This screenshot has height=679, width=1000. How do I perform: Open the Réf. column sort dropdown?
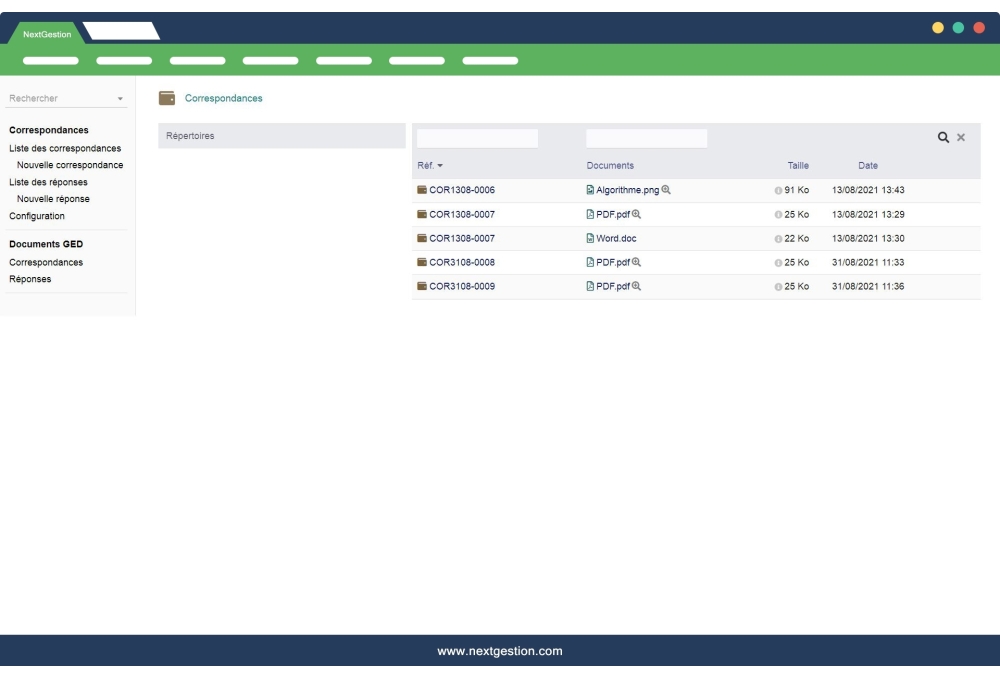pos(440,166)
